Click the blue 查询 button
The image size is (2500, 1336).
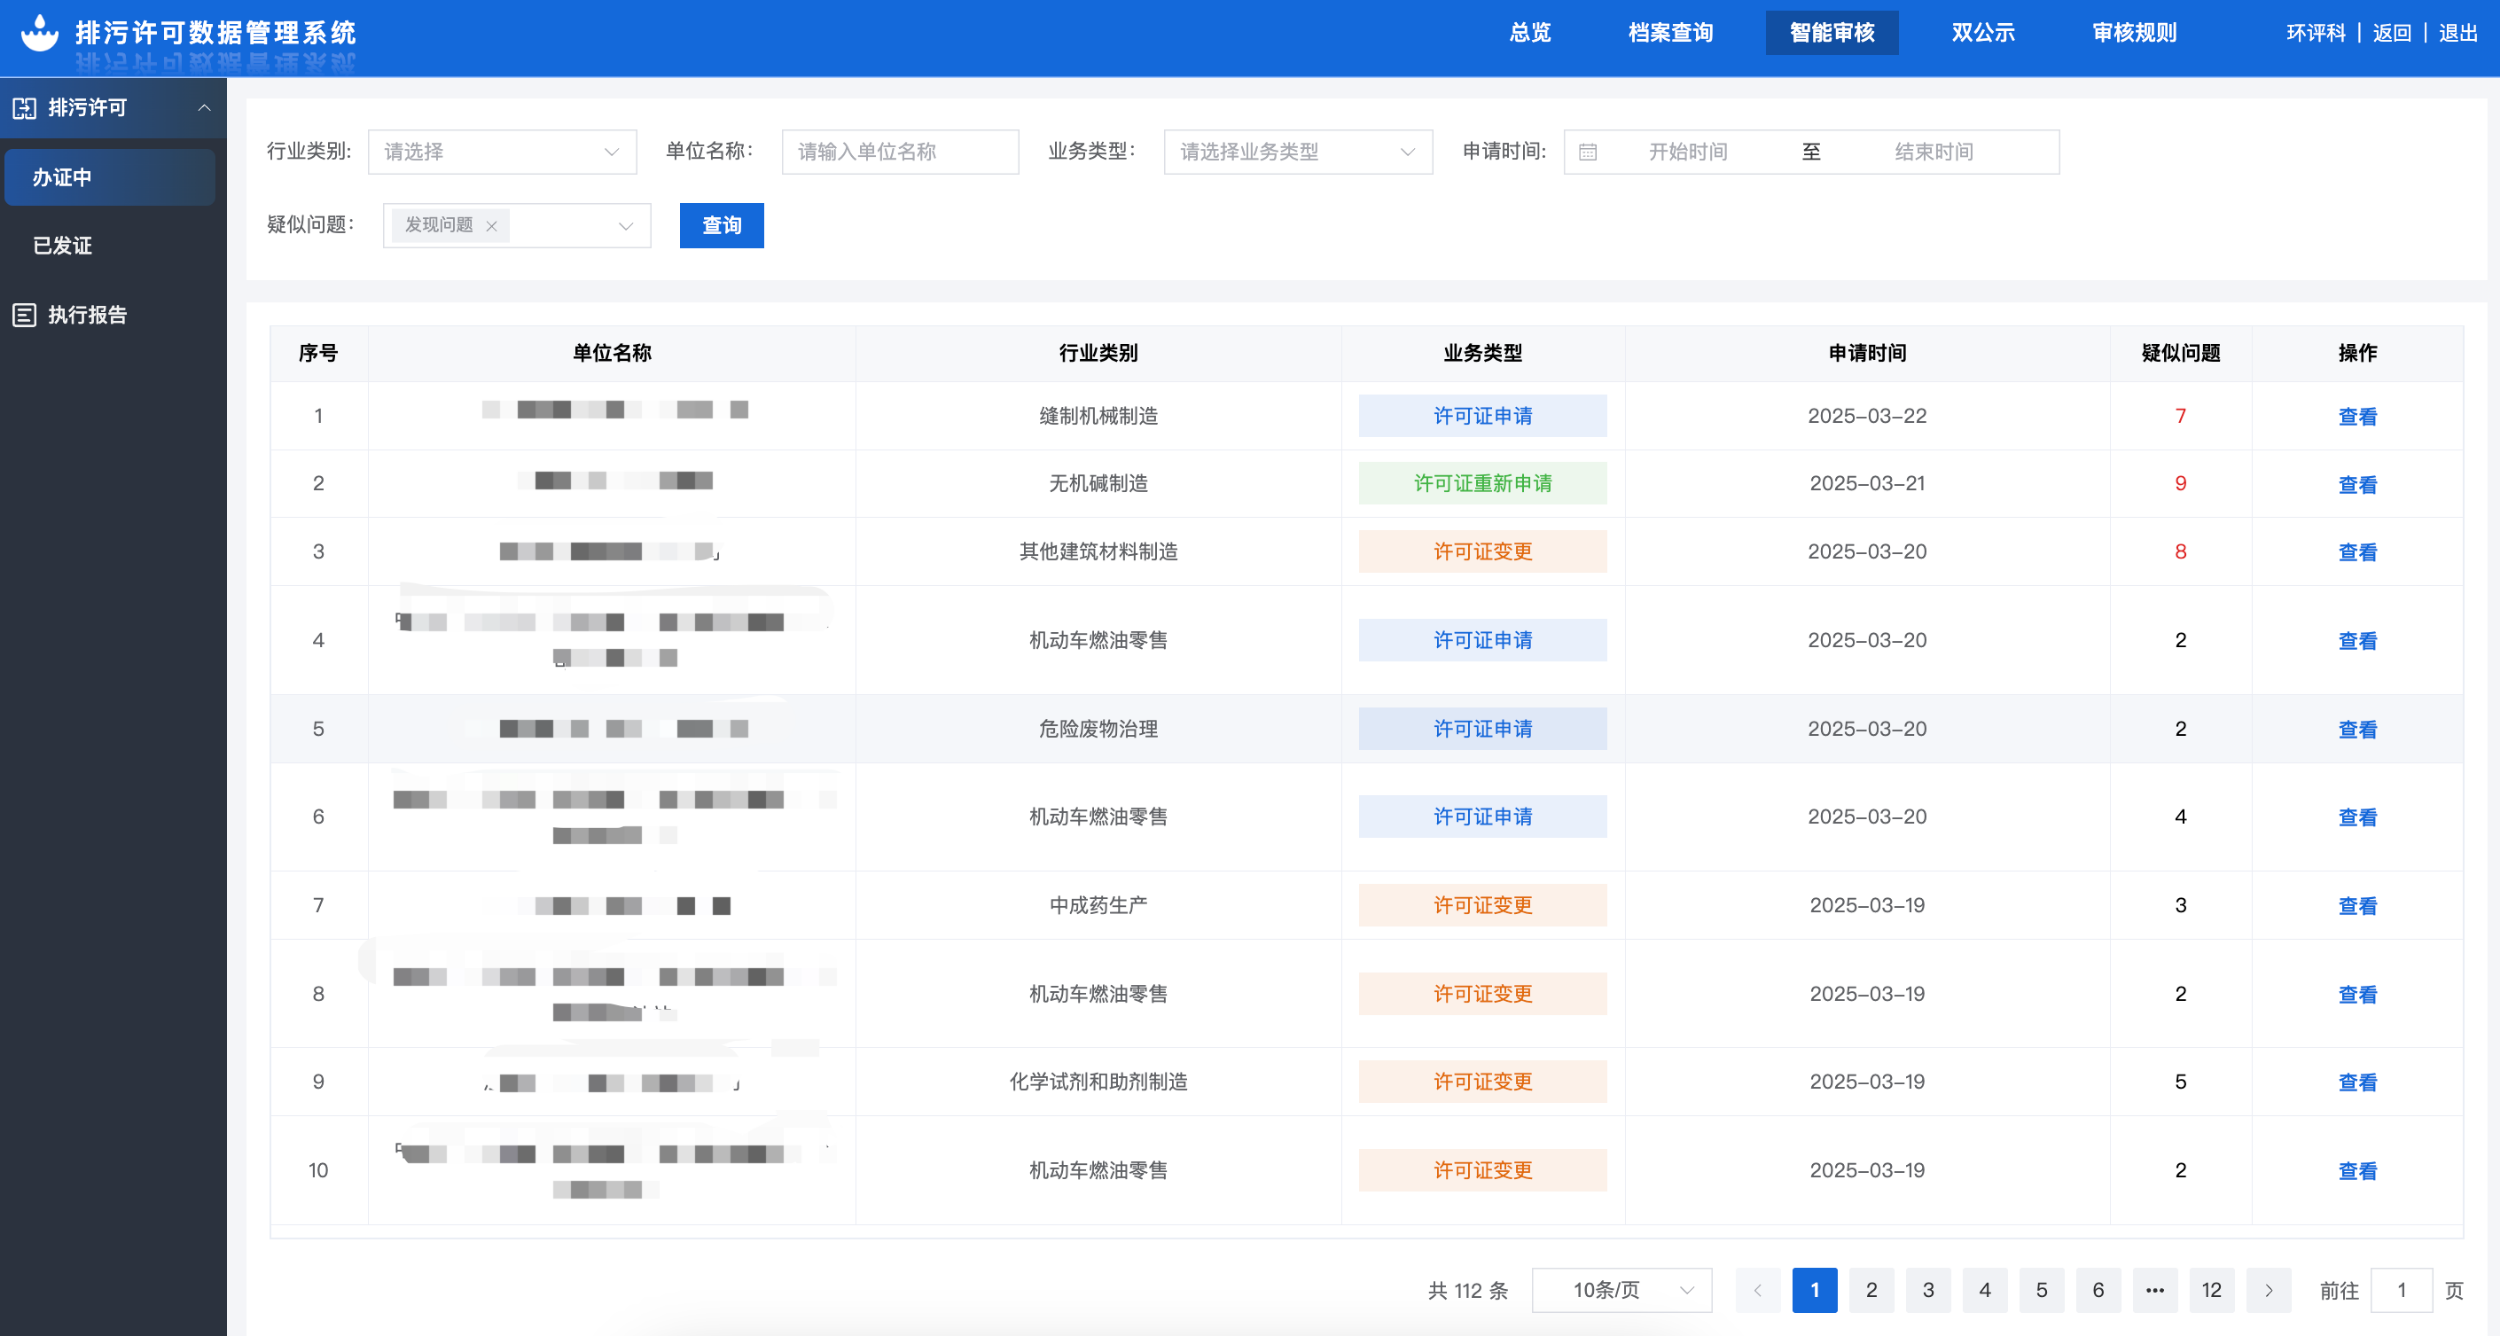point(721,226)
